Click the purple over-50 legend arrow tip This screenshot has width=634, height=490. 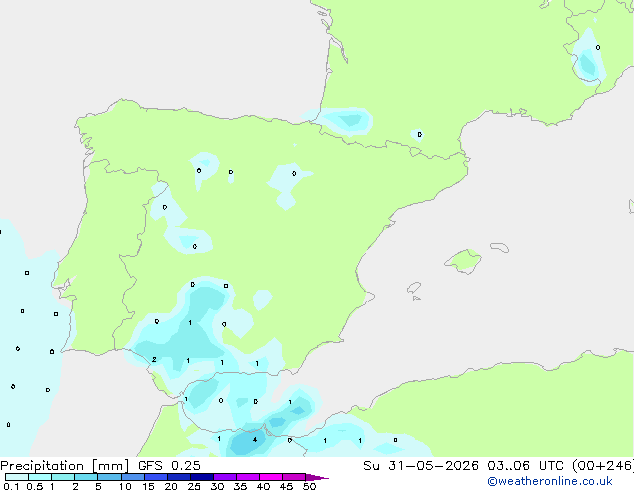pyautogui.click(x=317, y=477)
